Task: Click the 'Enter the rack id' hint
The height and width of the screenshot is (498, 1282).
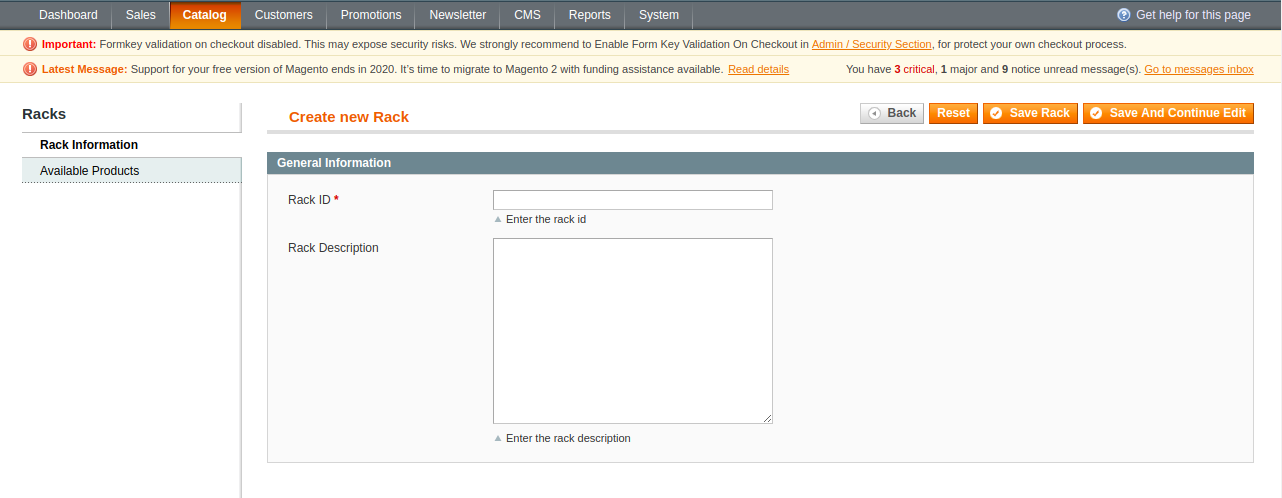Action: [546, 219]
